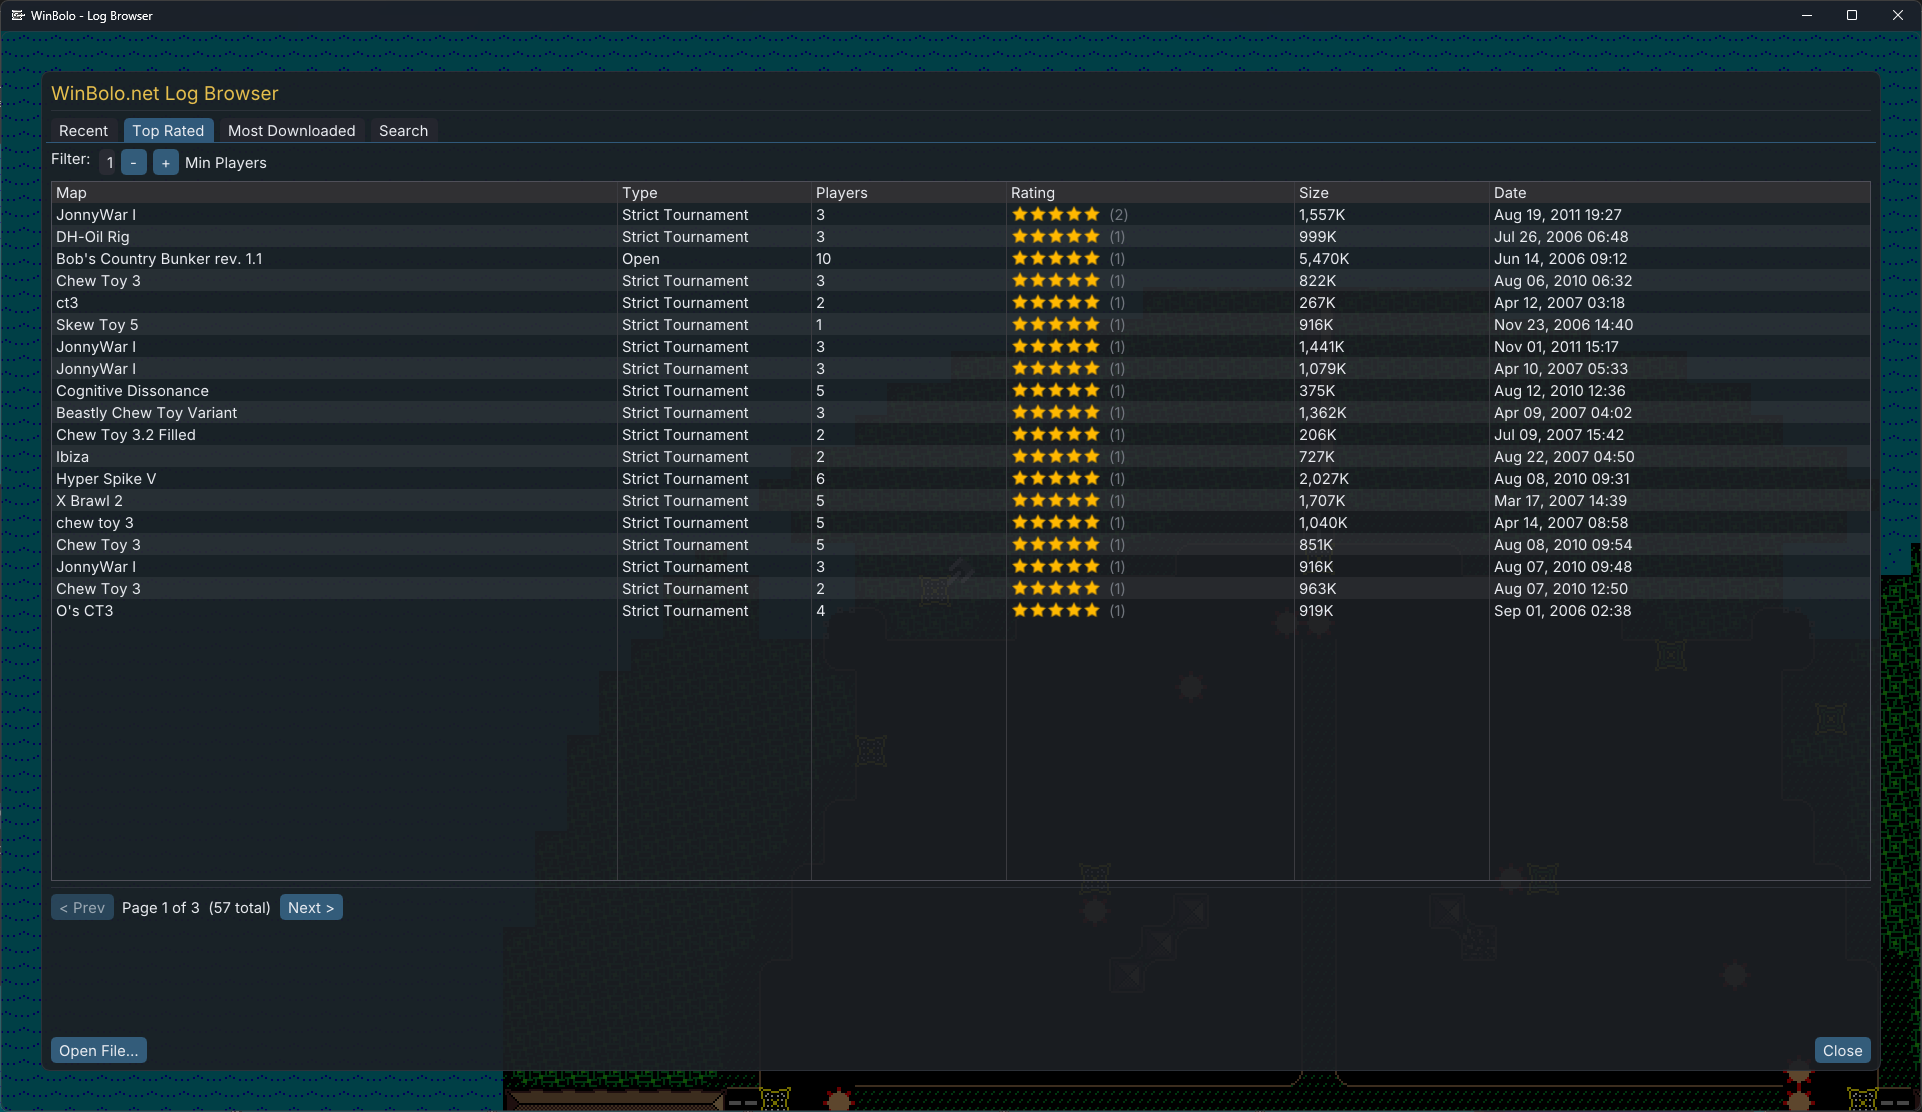Click the Players value 10

(823, 259)
